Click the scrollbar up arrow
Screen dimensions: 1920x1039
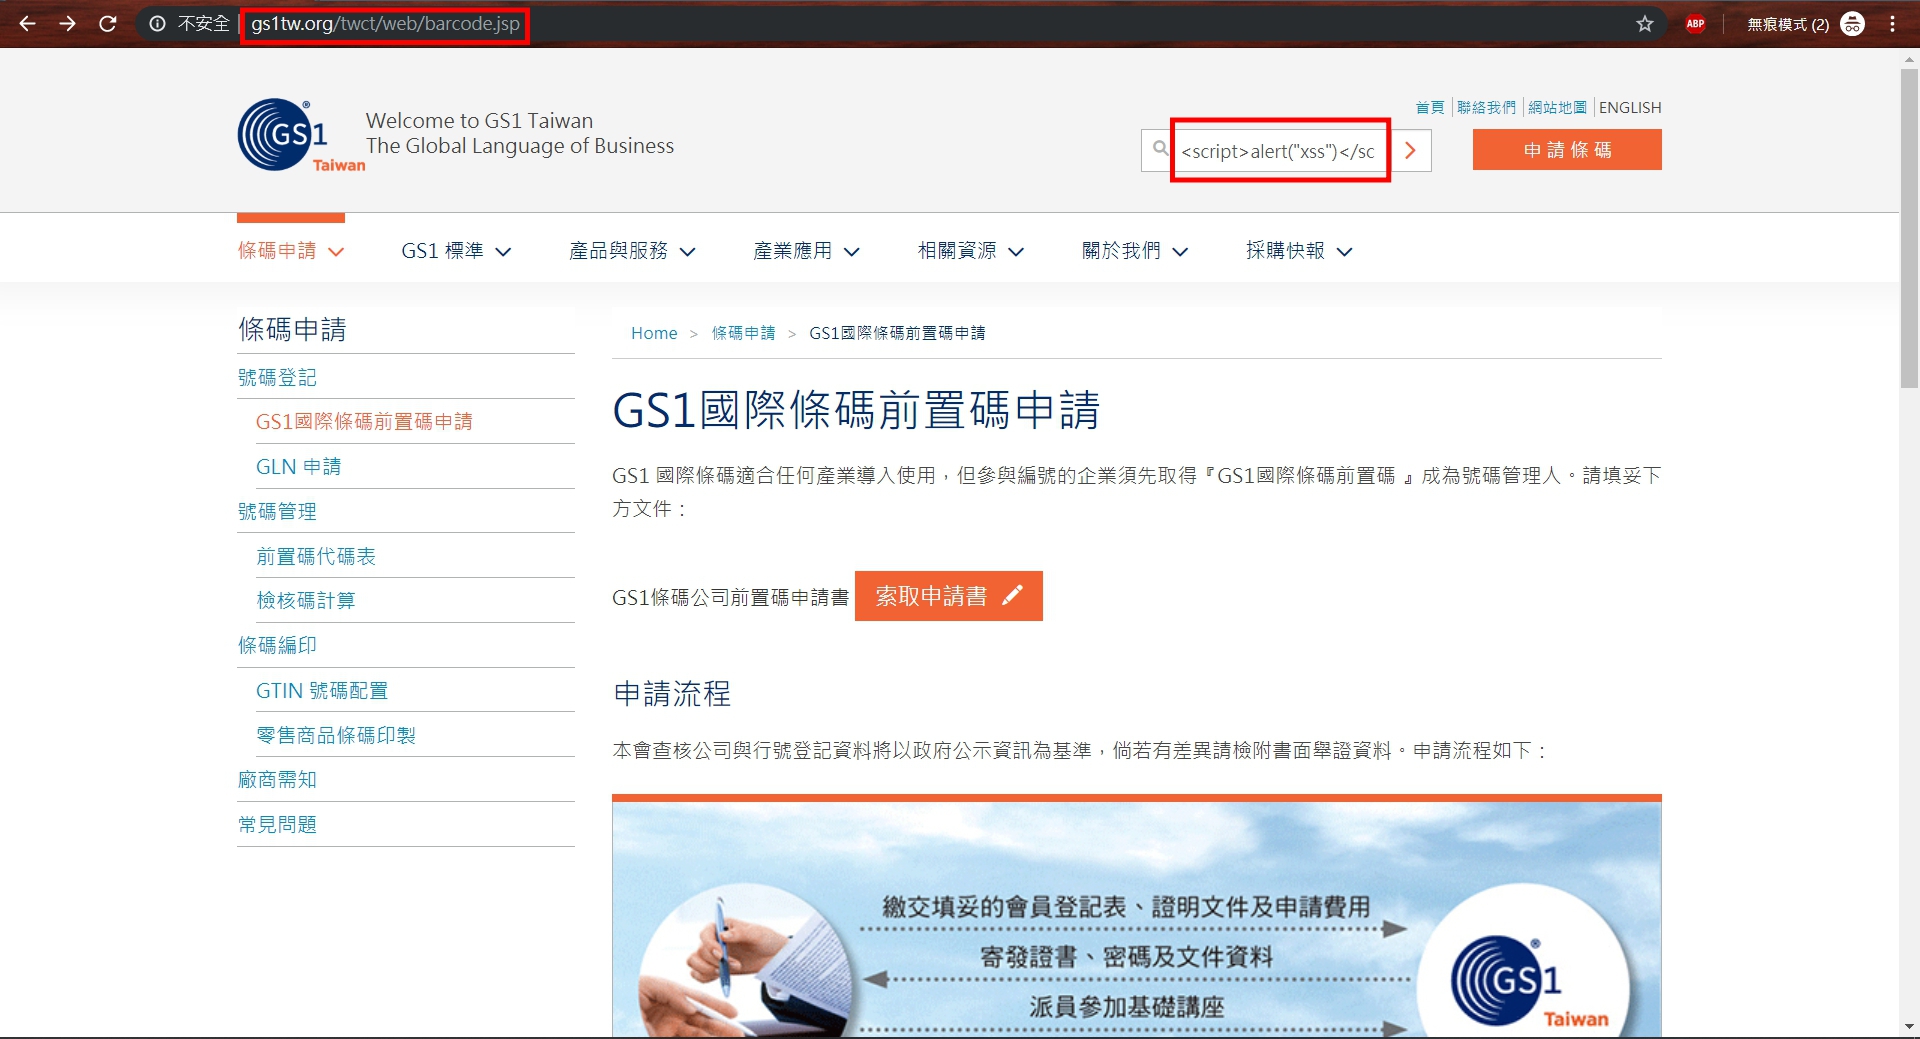[1909, 59]
